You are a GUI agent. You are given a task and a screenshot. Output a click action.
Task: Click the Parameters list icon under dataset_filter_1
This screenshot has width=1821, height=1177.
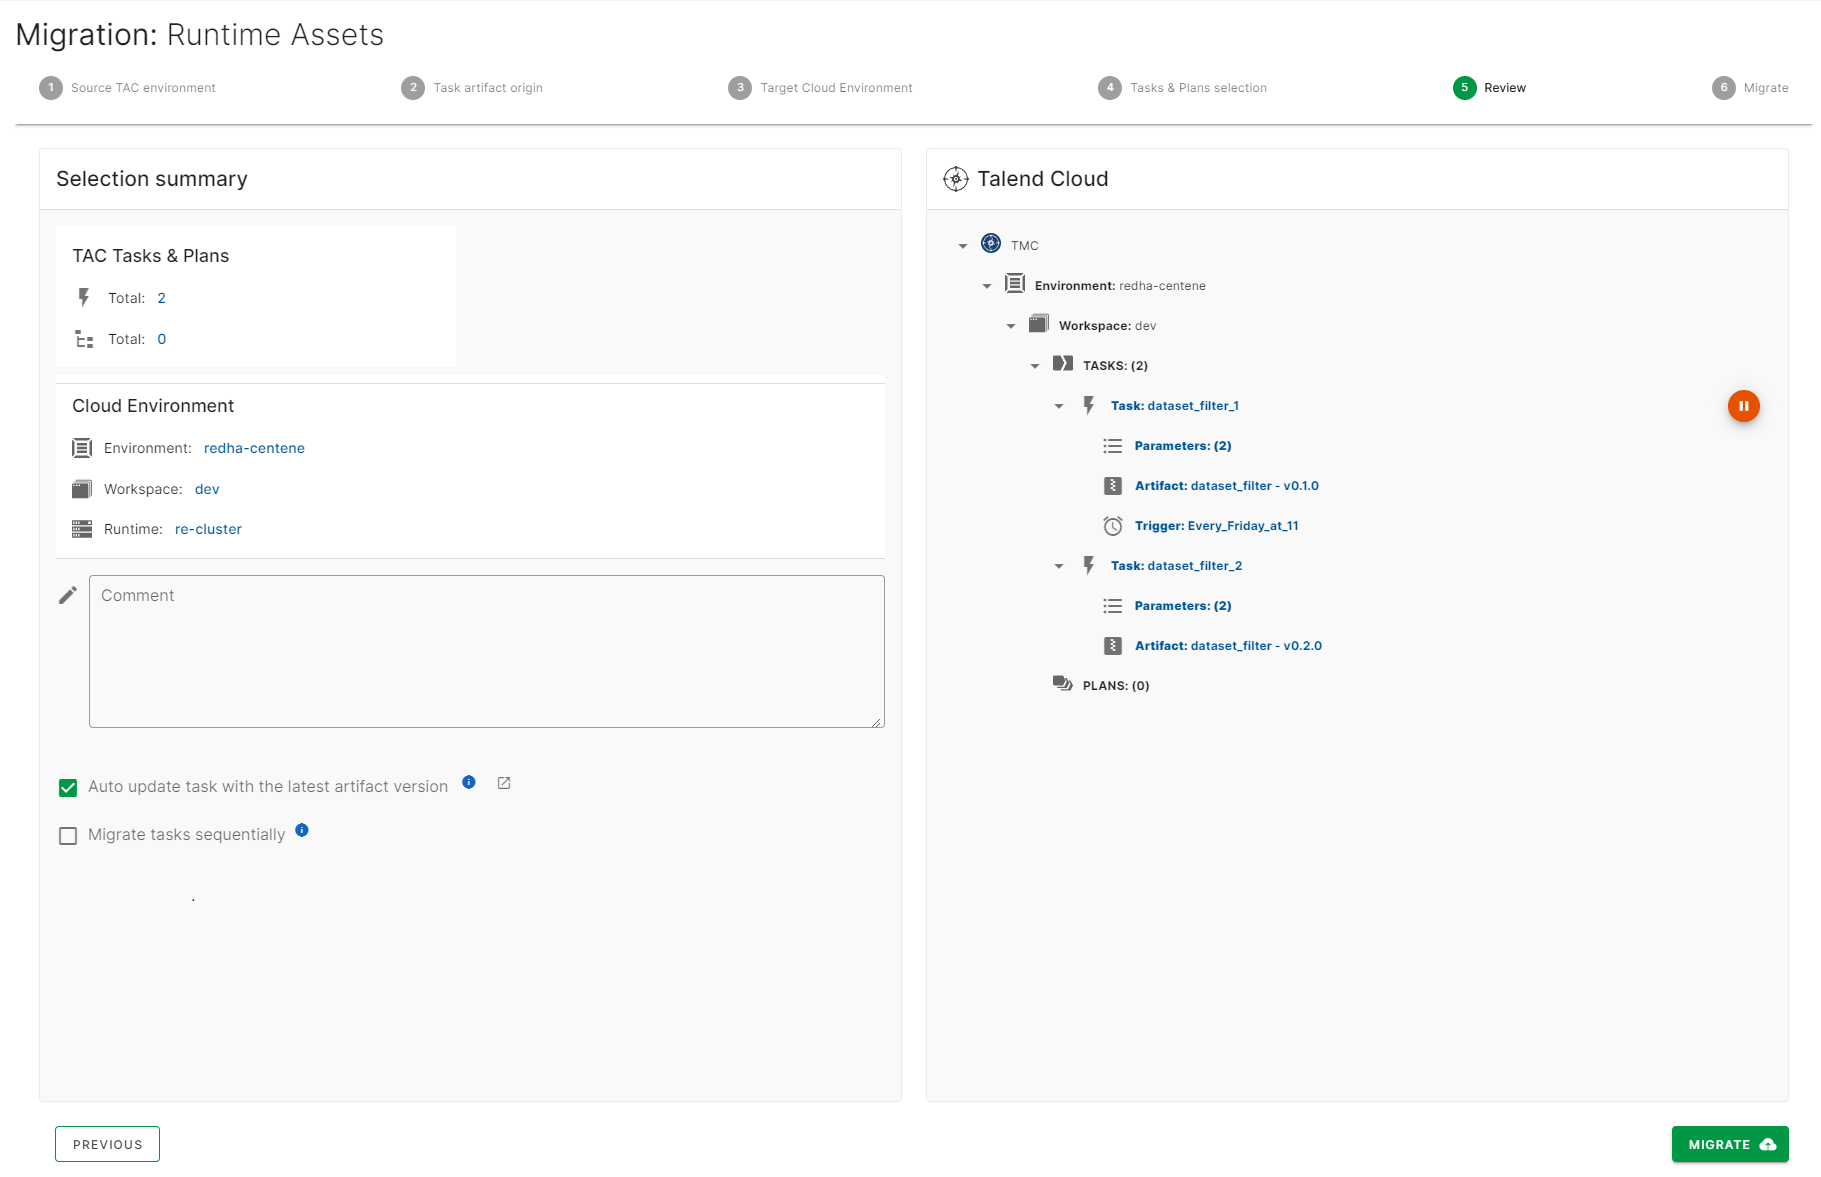1113,446
